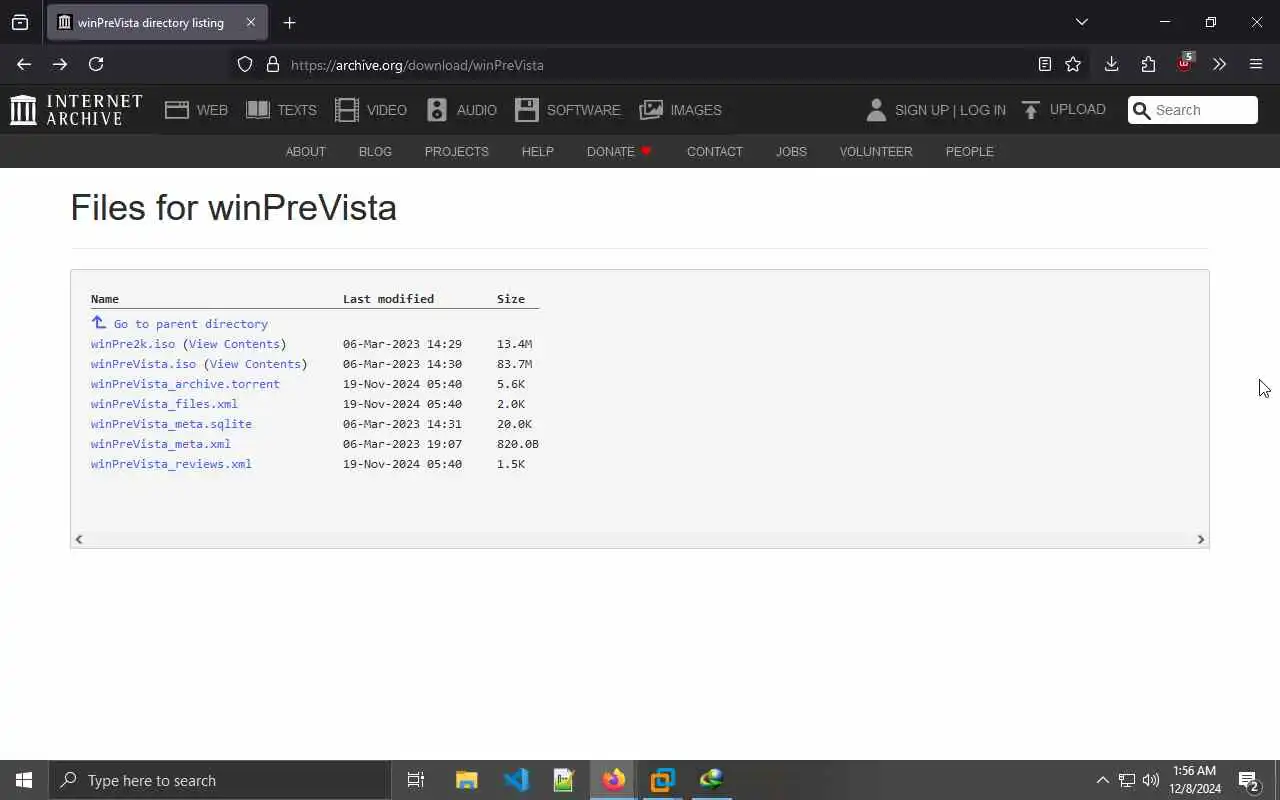The image size is (1280, 800).
Task: Open the HELP link
Action: click(x=537, y=152)
